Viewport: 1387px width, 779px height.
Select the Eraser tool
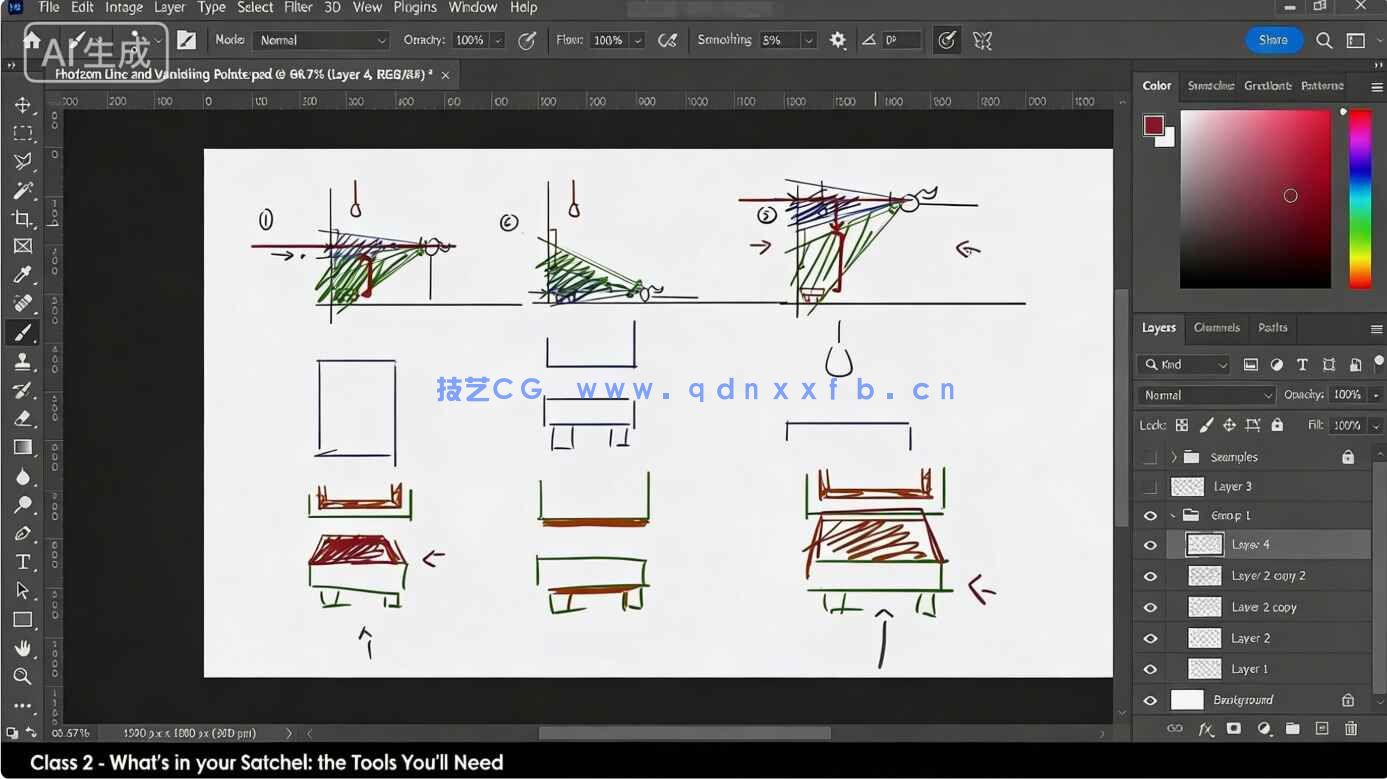pos(22,419)
